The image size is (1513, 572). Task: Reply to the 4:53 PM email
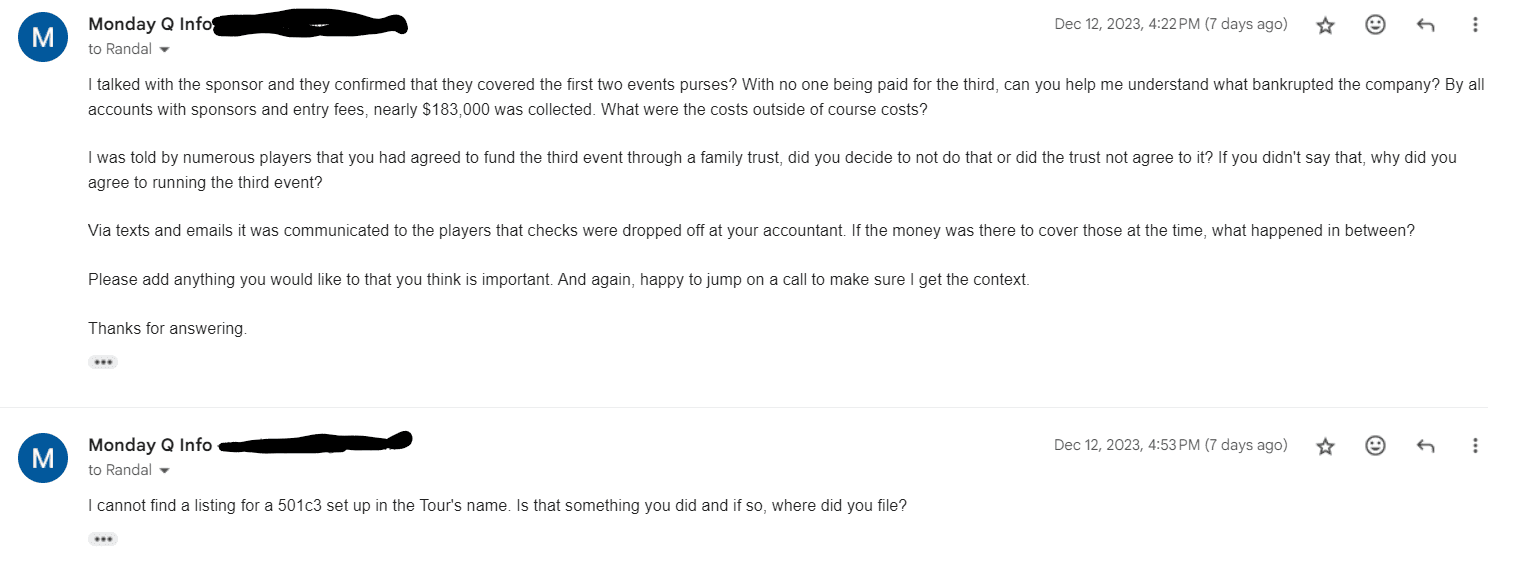coord(1426,446)
